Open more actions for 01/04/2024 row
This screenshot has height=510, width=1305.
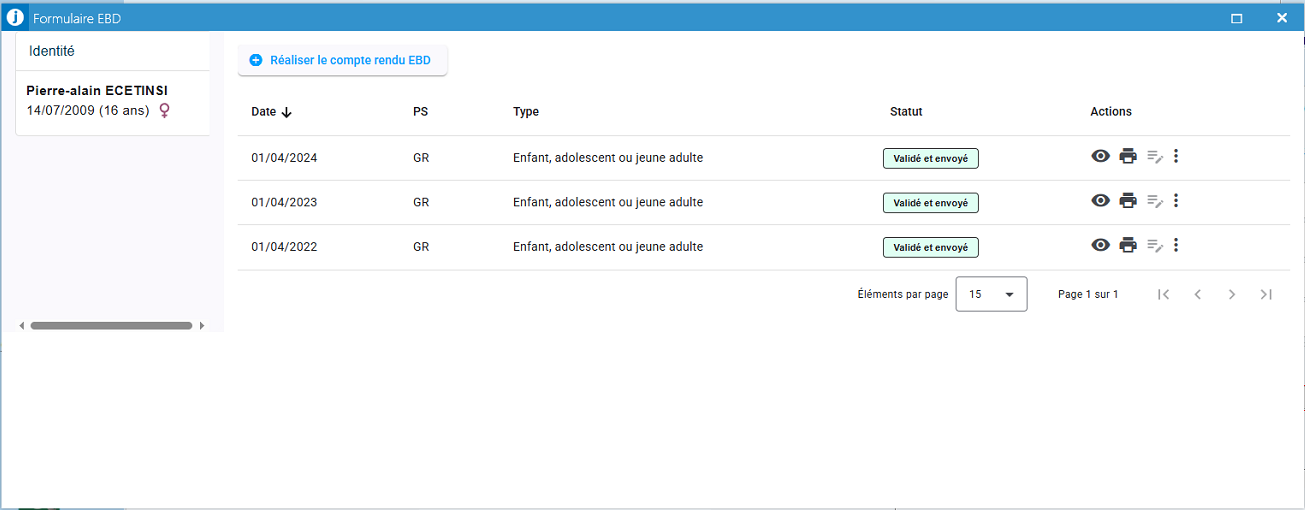[x=1176, y=156]
